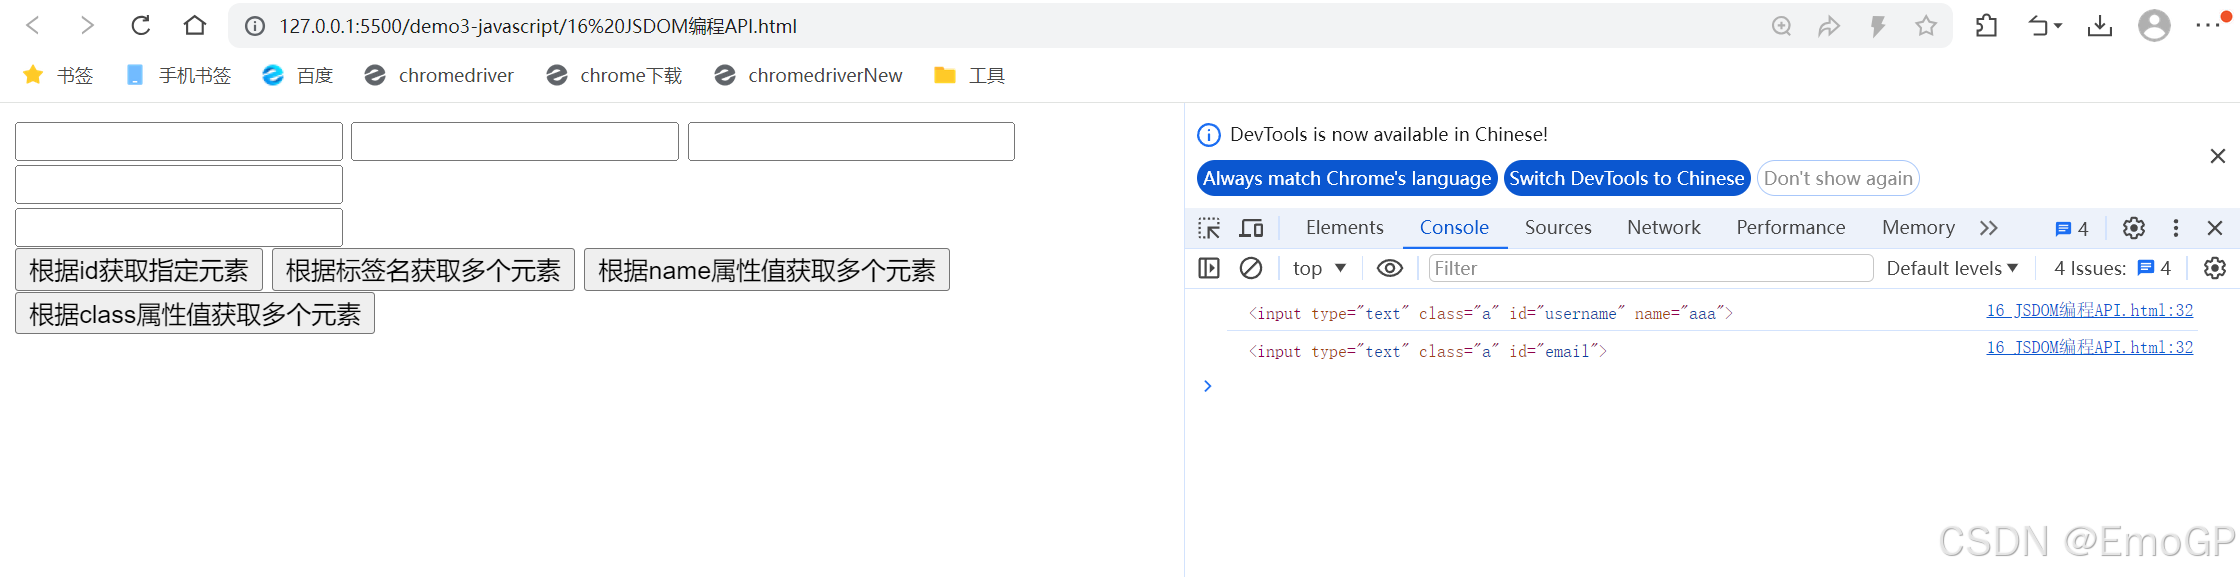Open DevTools three-dot customize menu

(x=2176, y=228)
